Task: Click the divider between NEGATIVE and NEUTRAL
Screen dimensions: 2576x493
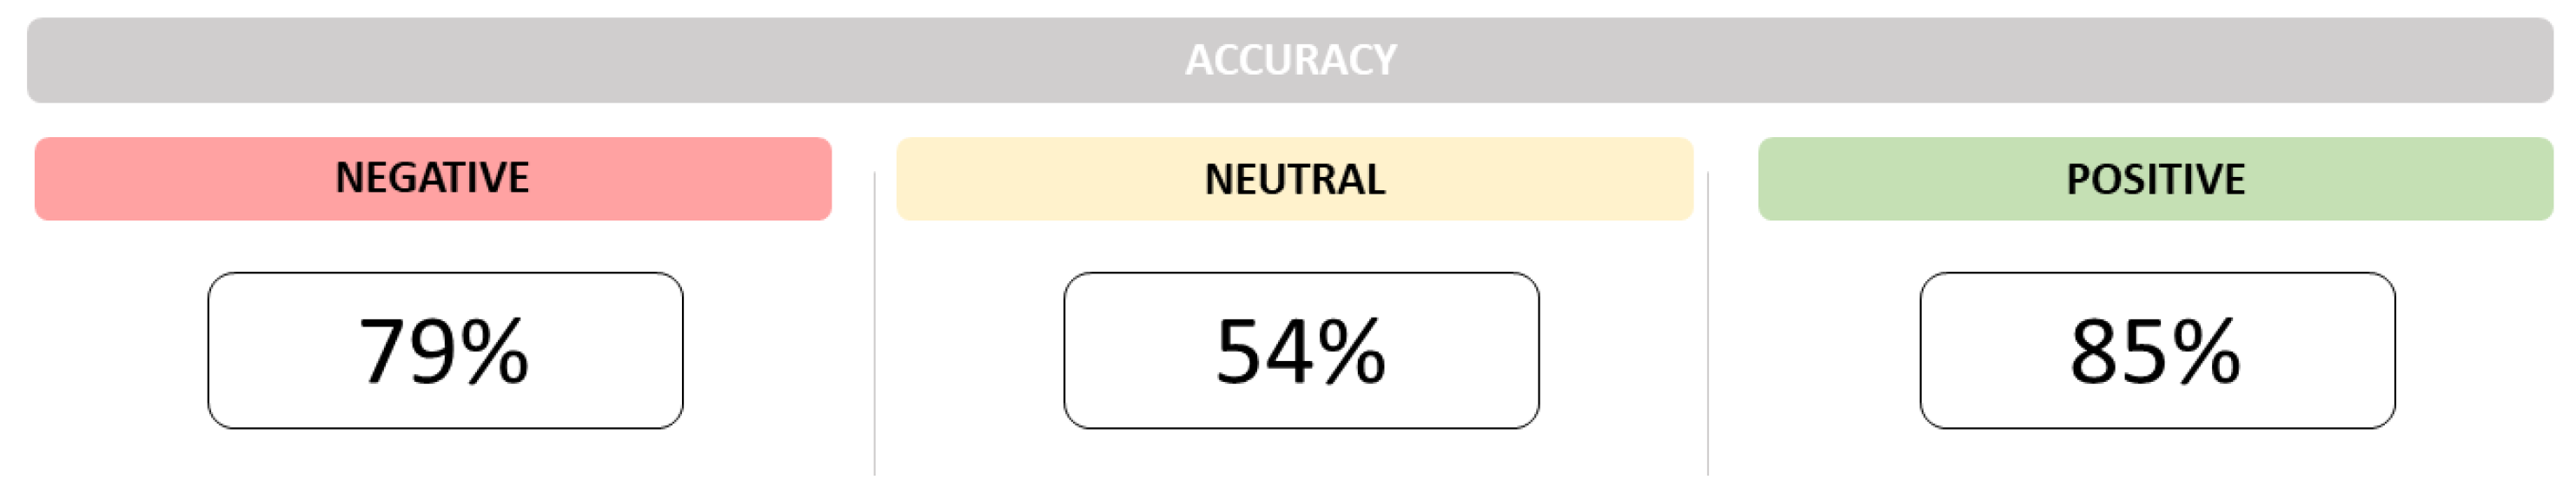Action: click(x=875, y=323)
